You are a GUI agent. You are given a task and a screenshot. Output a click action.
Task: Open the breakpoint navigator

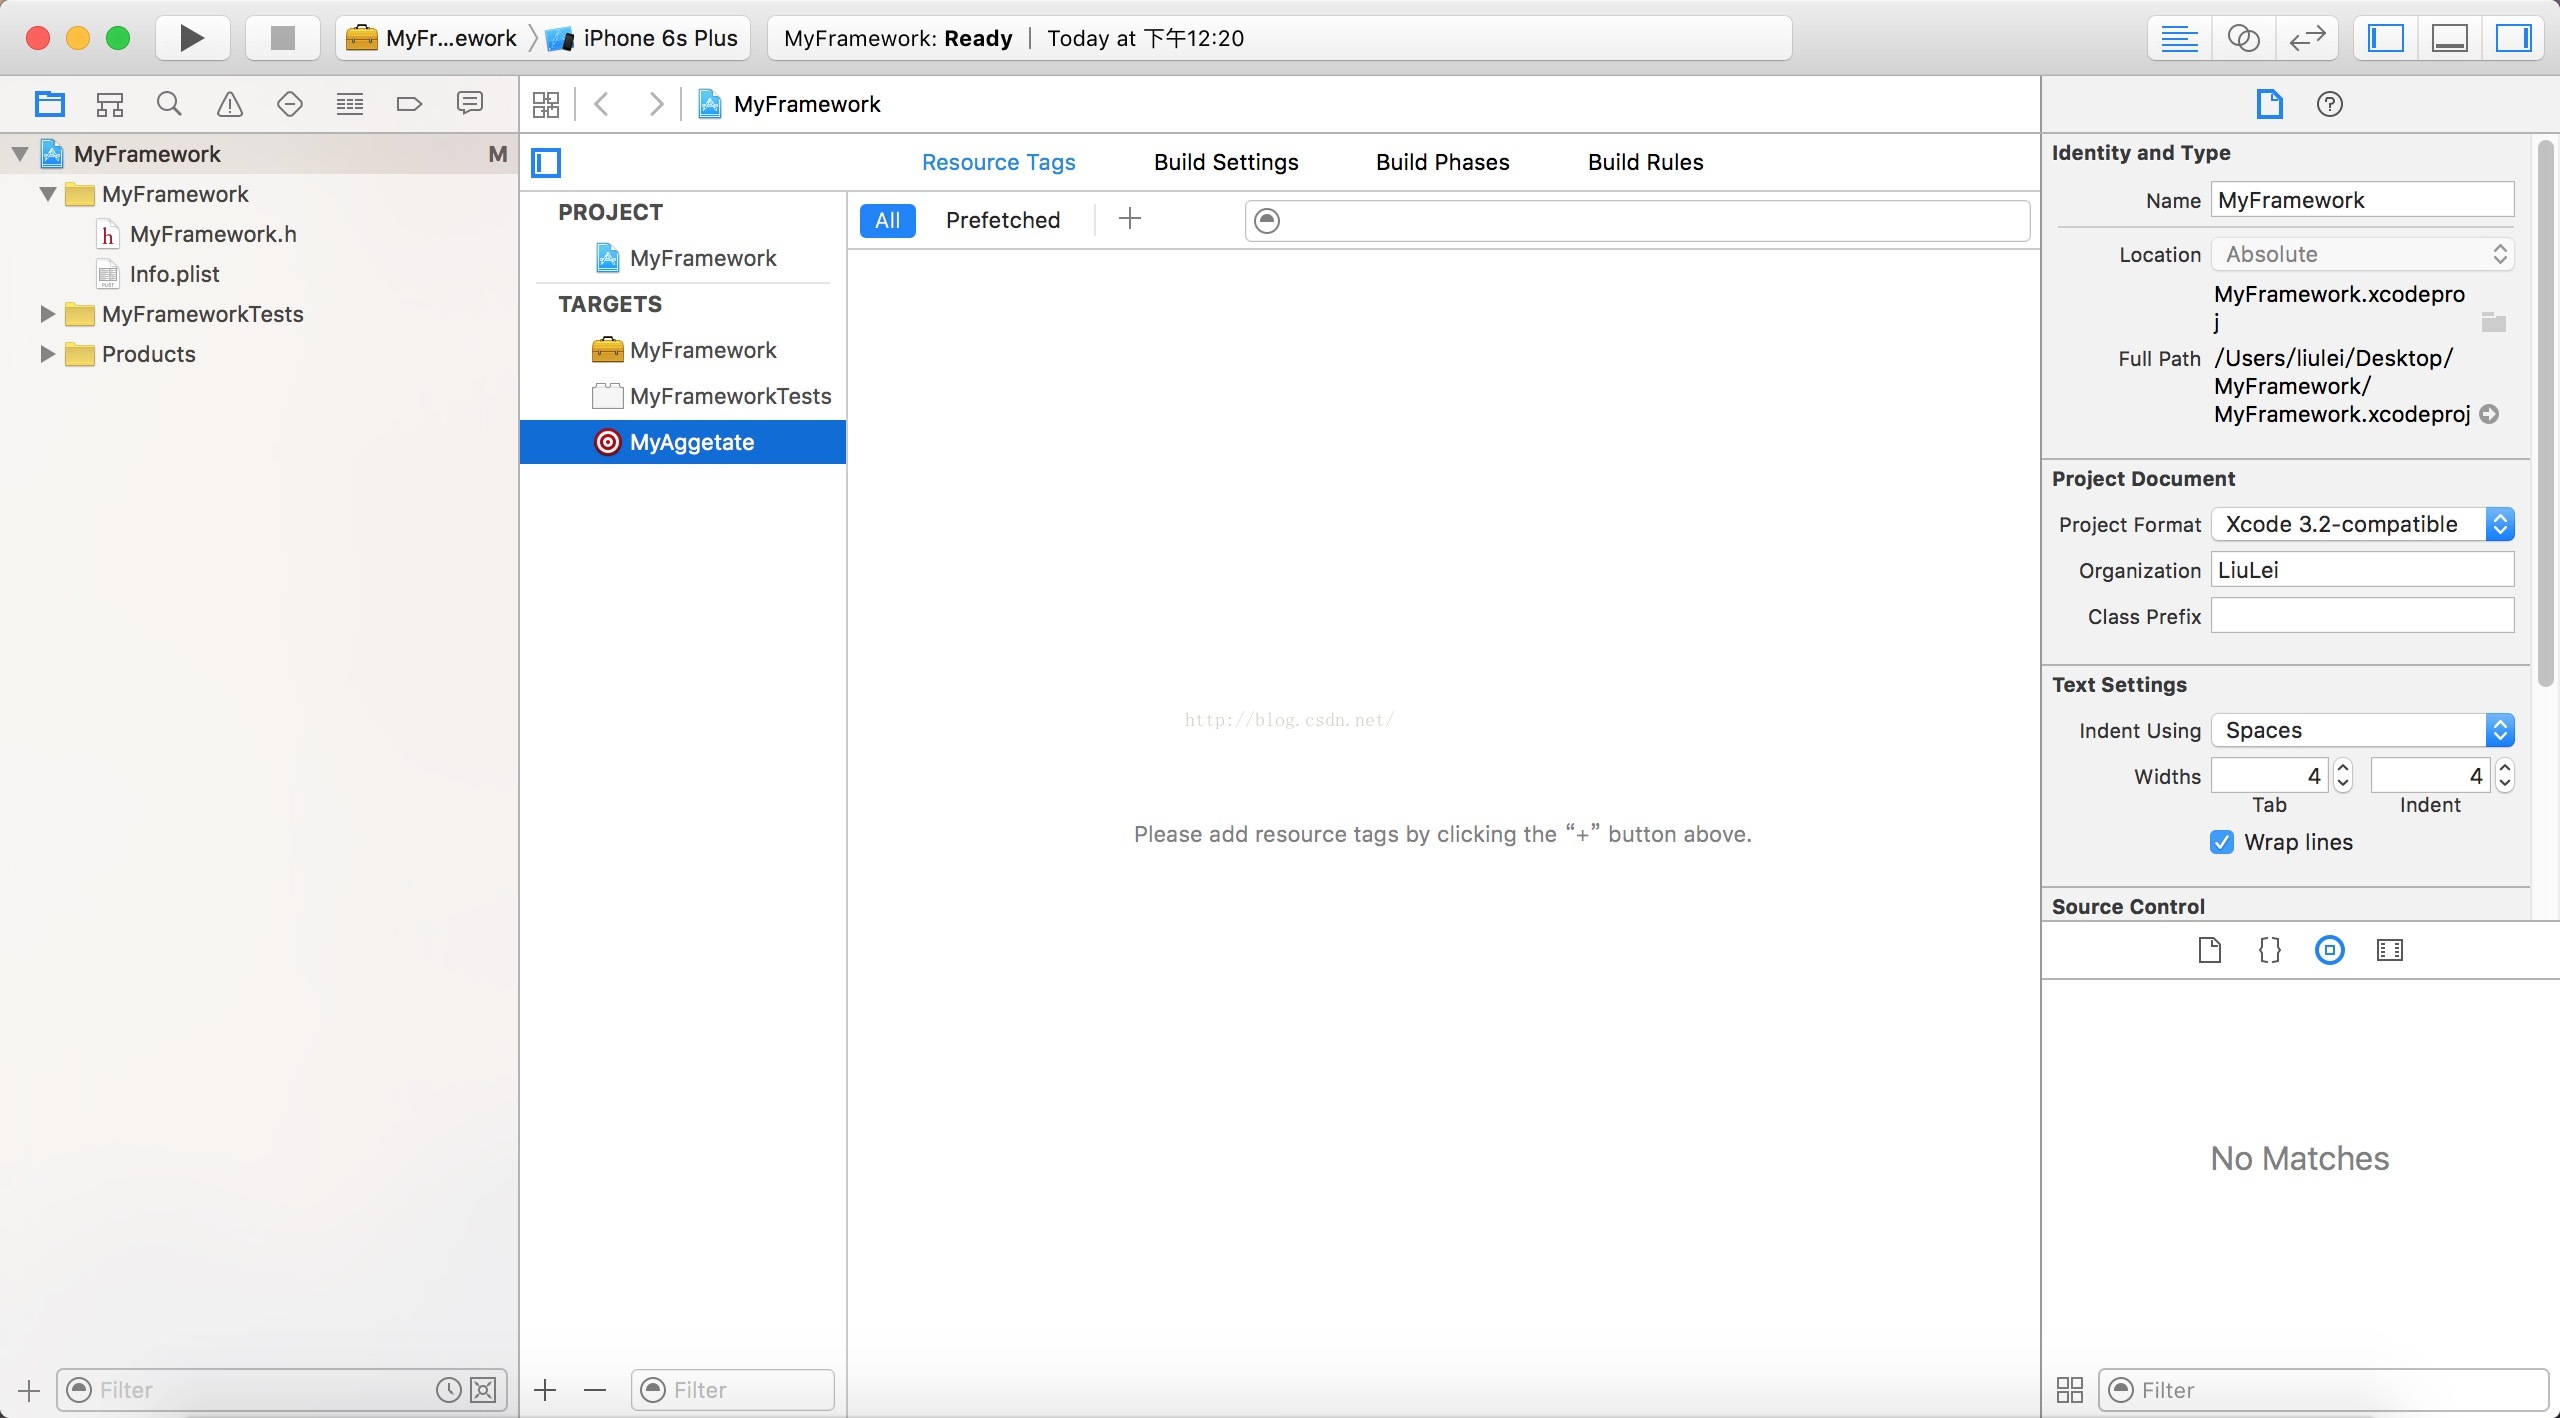[410, 103]
